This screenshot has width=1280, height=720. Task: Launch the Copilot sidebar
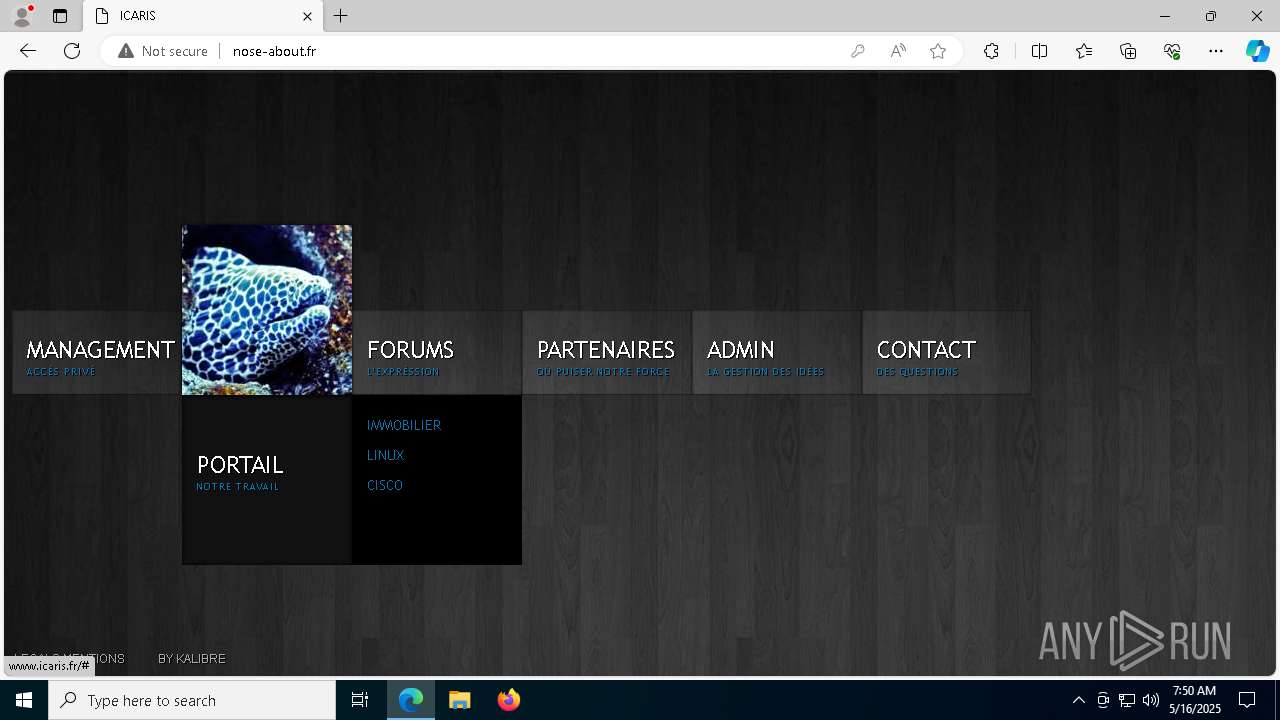(x=1257, y=51)
